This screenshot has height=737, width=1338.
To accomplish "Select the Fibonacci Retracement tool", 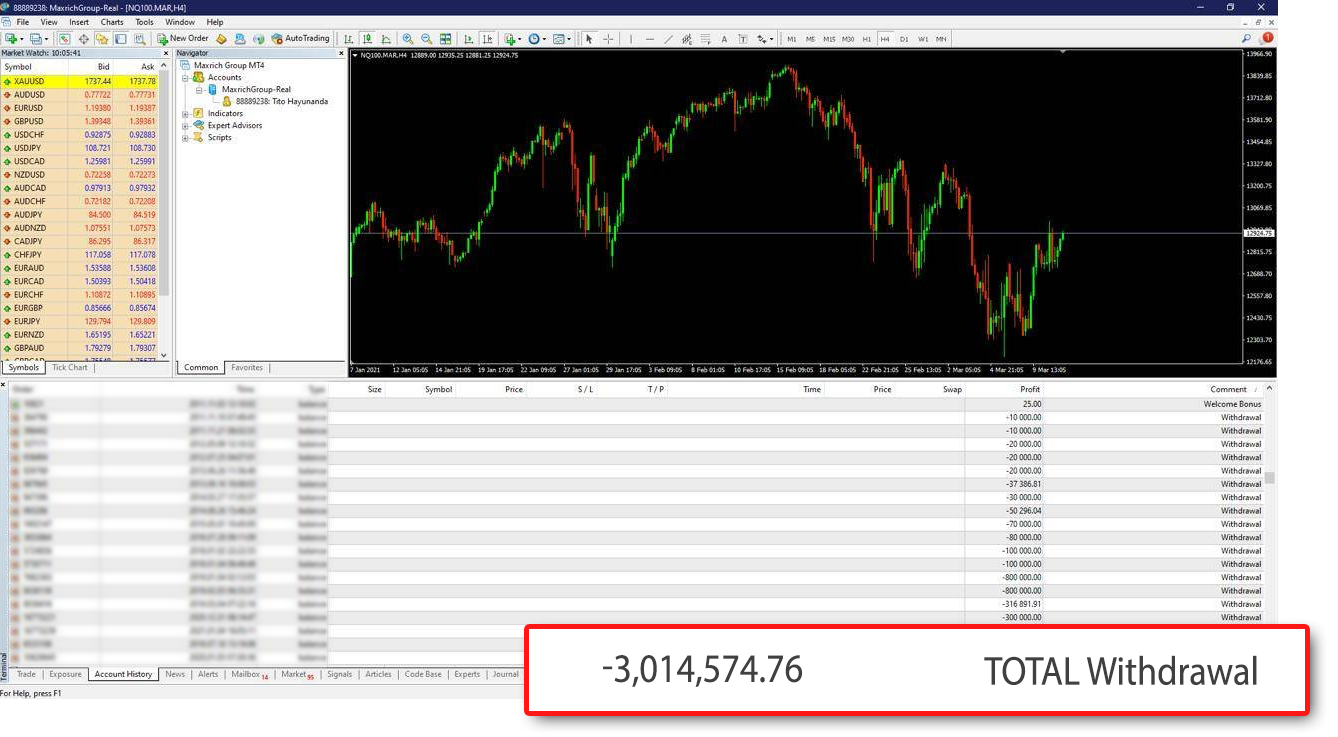I will pos(705,39).
